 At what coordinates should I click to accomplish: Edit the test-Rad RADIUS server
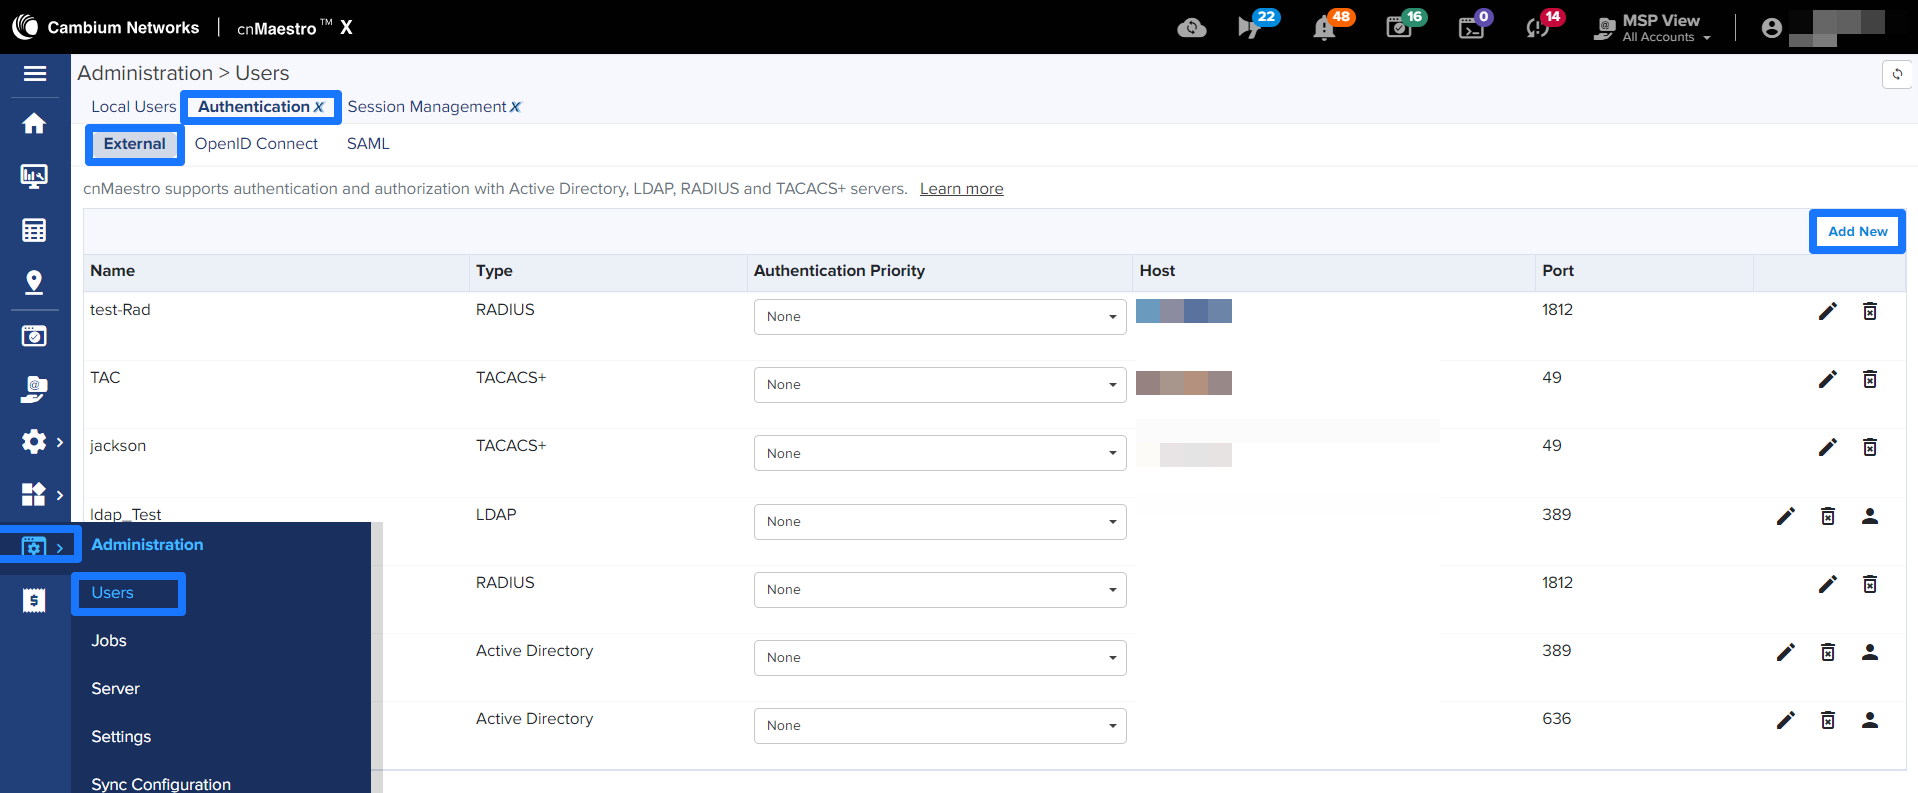(x=1827, y=311)
